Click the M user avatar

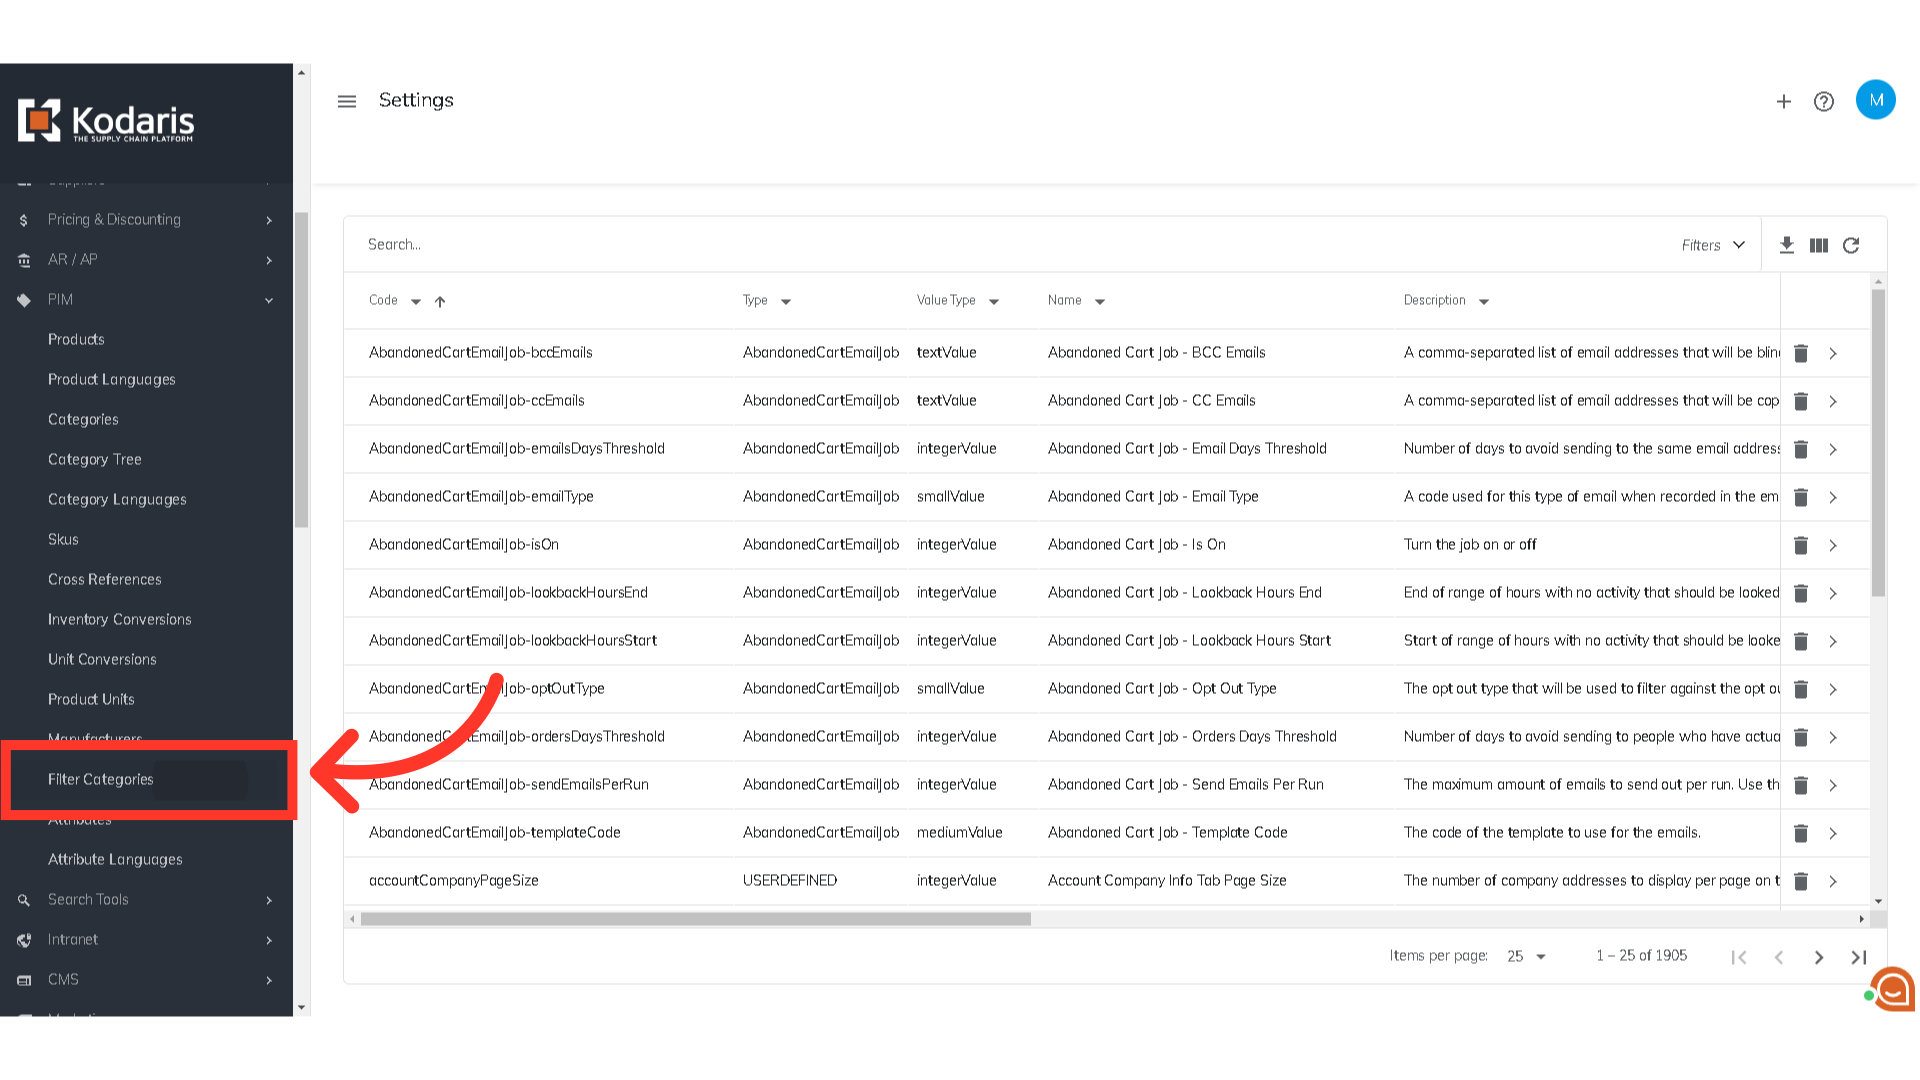point(1875,100)
